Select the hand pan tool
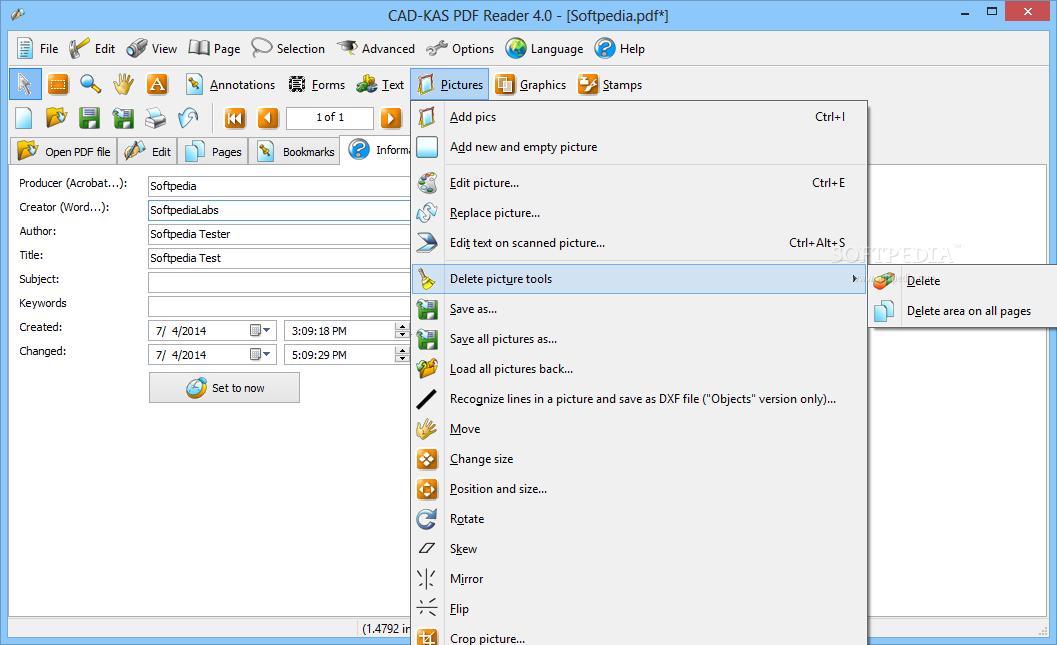The width and height of the screenshot is (1057, 645). pyautogui.click(x=123, y=84)
